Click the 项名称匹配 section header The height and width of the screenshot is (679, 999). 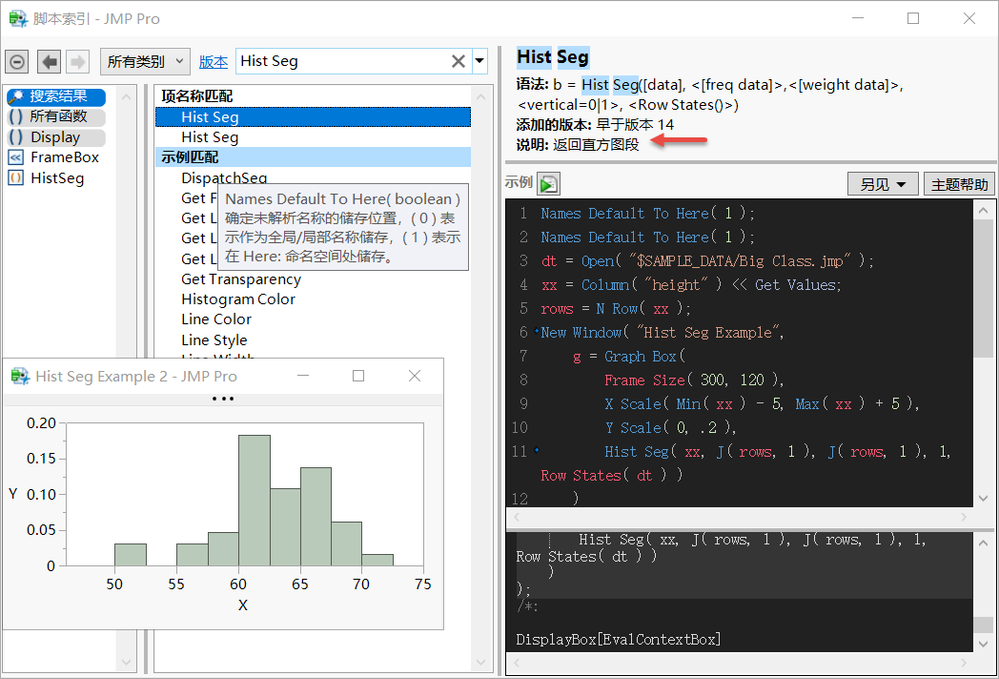point(197,96)
